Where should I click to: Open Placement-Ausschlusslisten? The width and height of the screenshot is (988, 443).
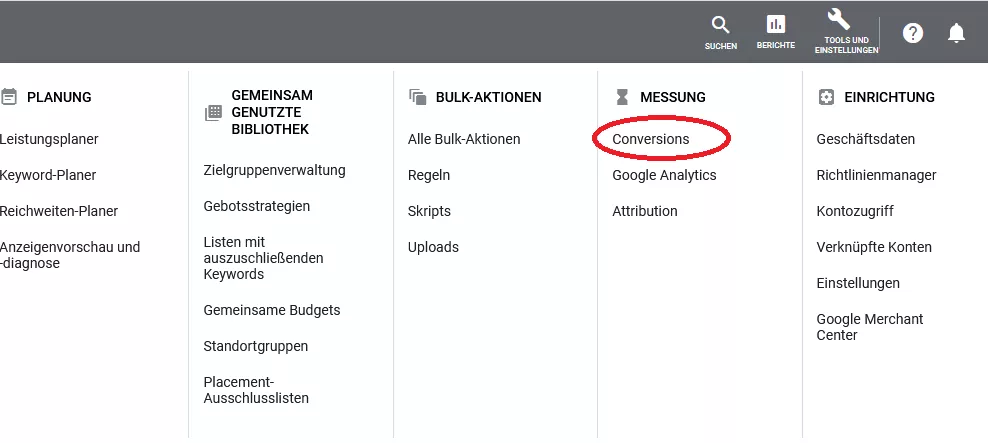point(256,390)
